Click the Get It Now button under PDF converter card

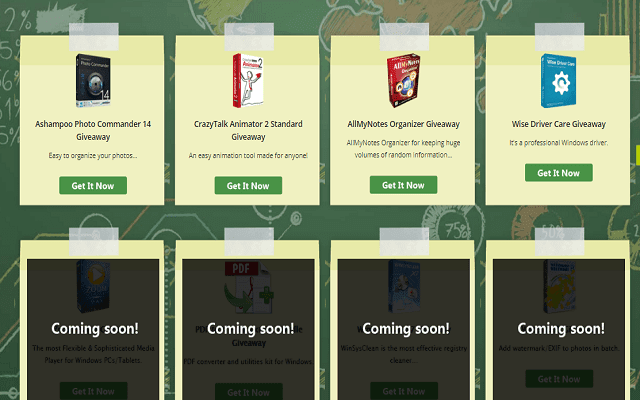click(247, 391)
